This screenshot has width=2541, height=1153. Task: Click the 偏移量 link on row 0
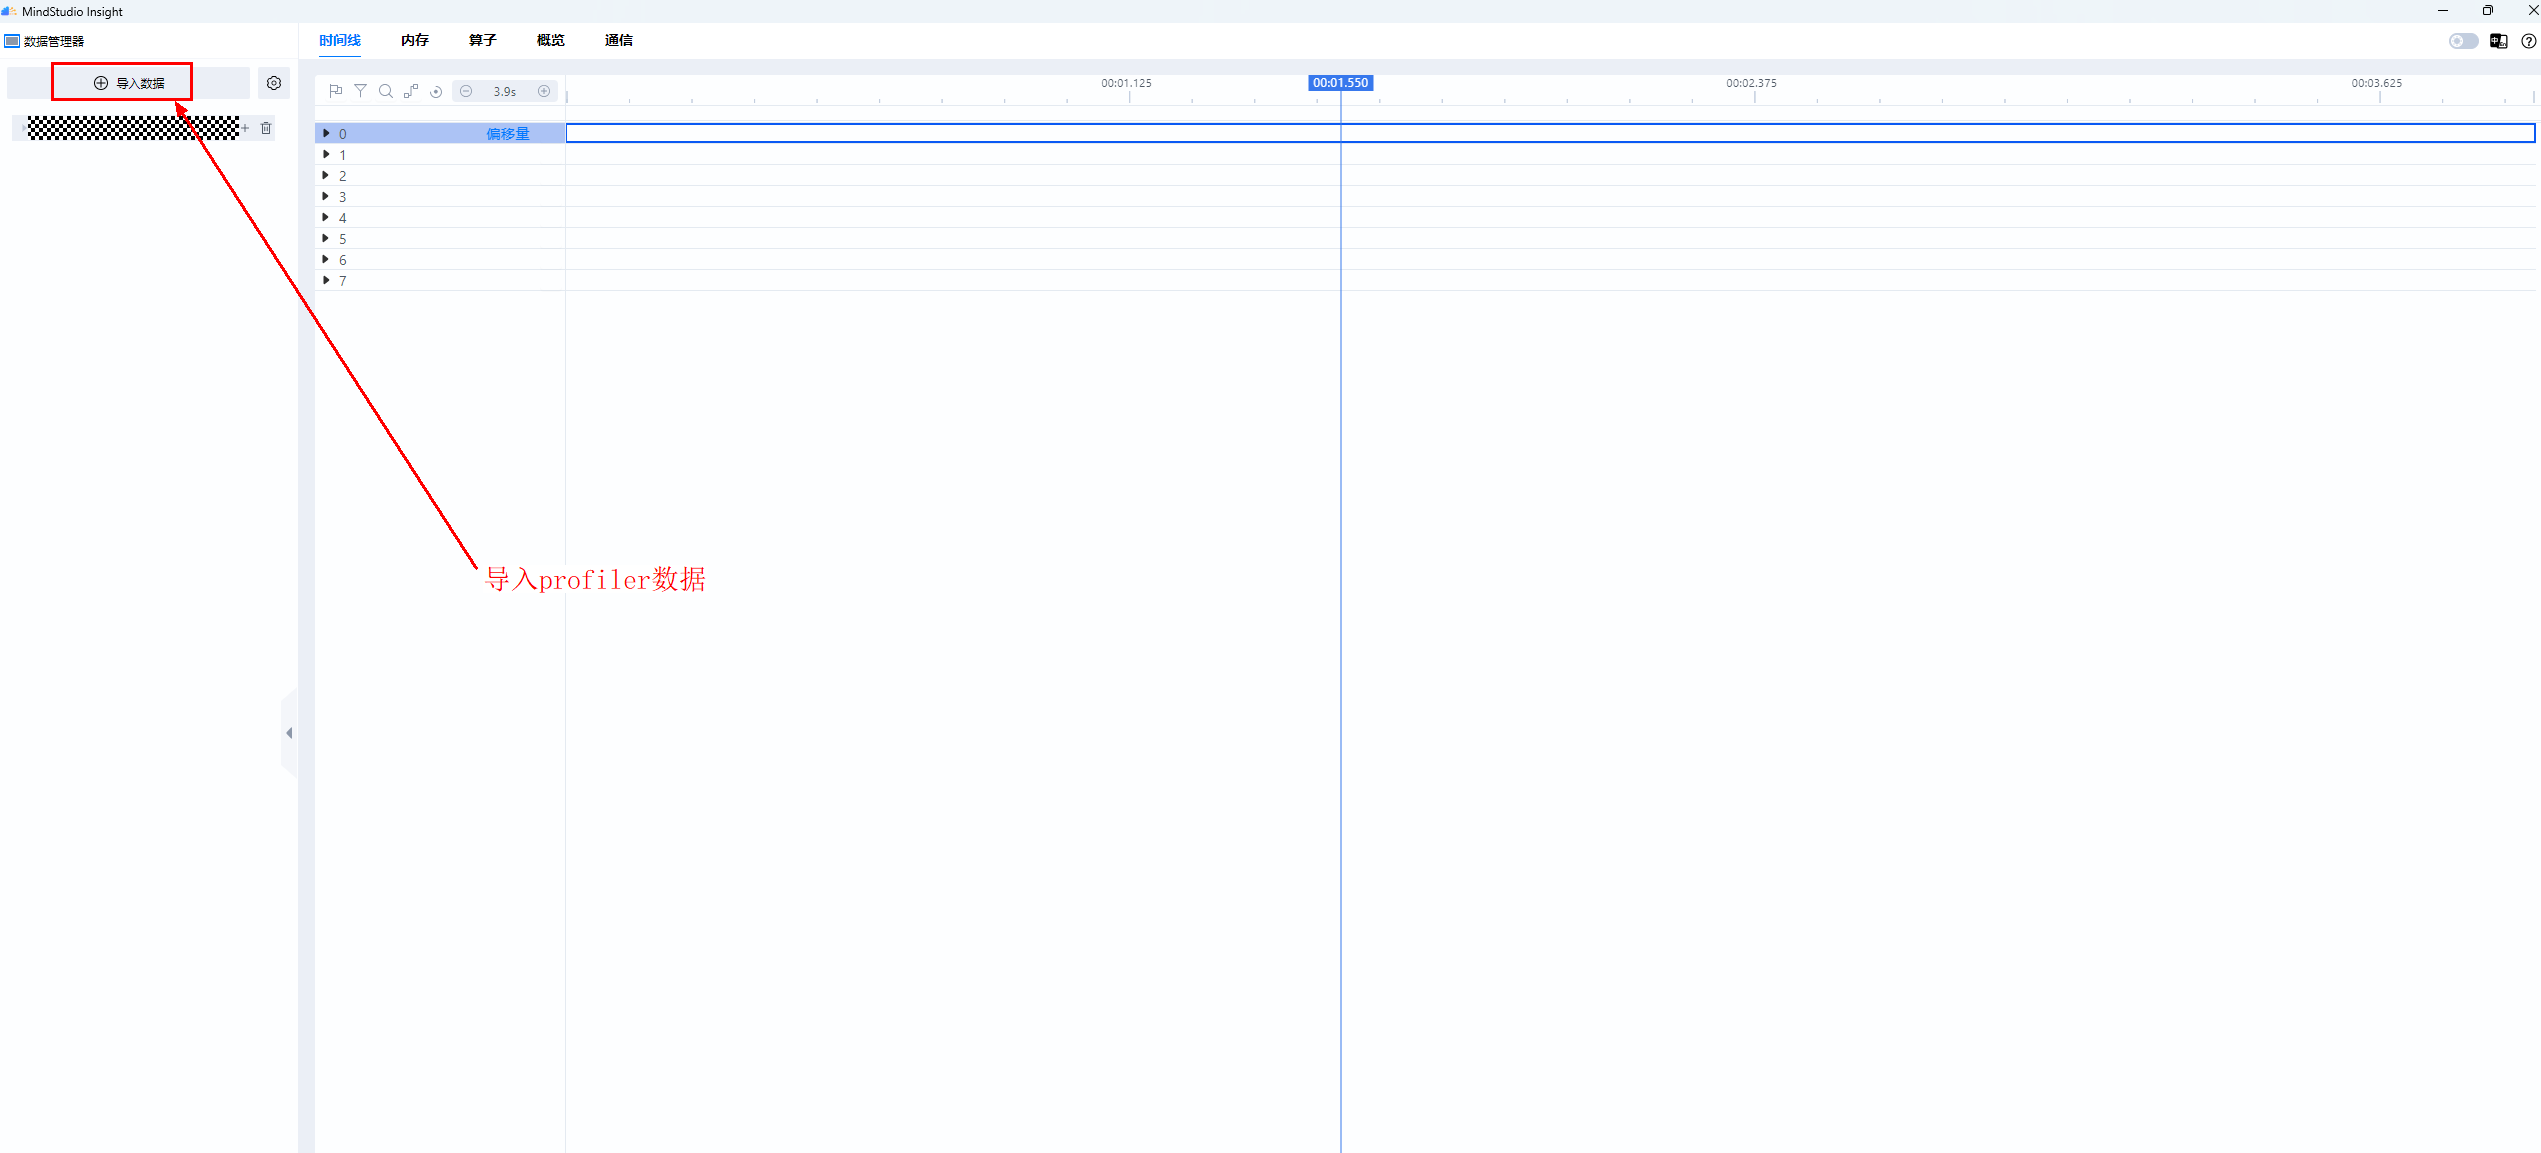click(508, 134)
